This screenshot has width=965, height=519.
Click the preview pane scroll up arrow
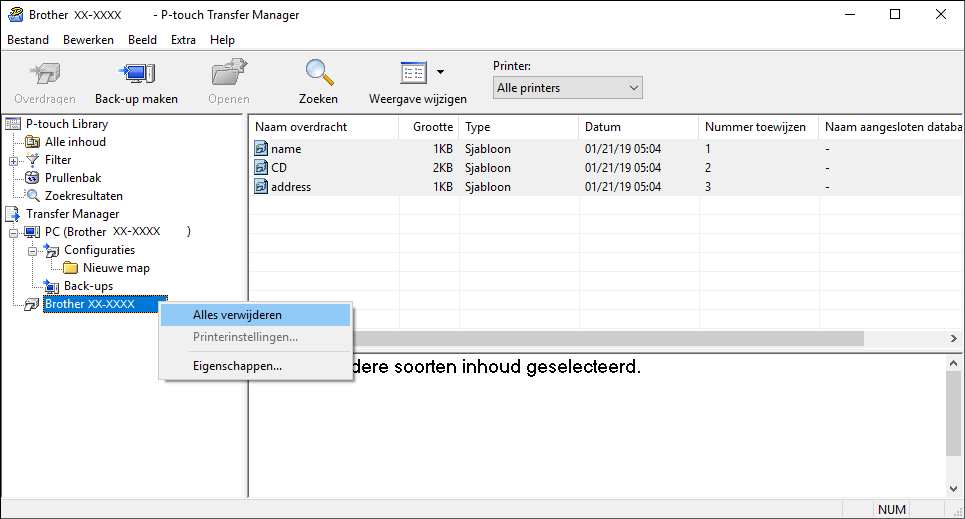pyautogui.click(x=953, y=363)
